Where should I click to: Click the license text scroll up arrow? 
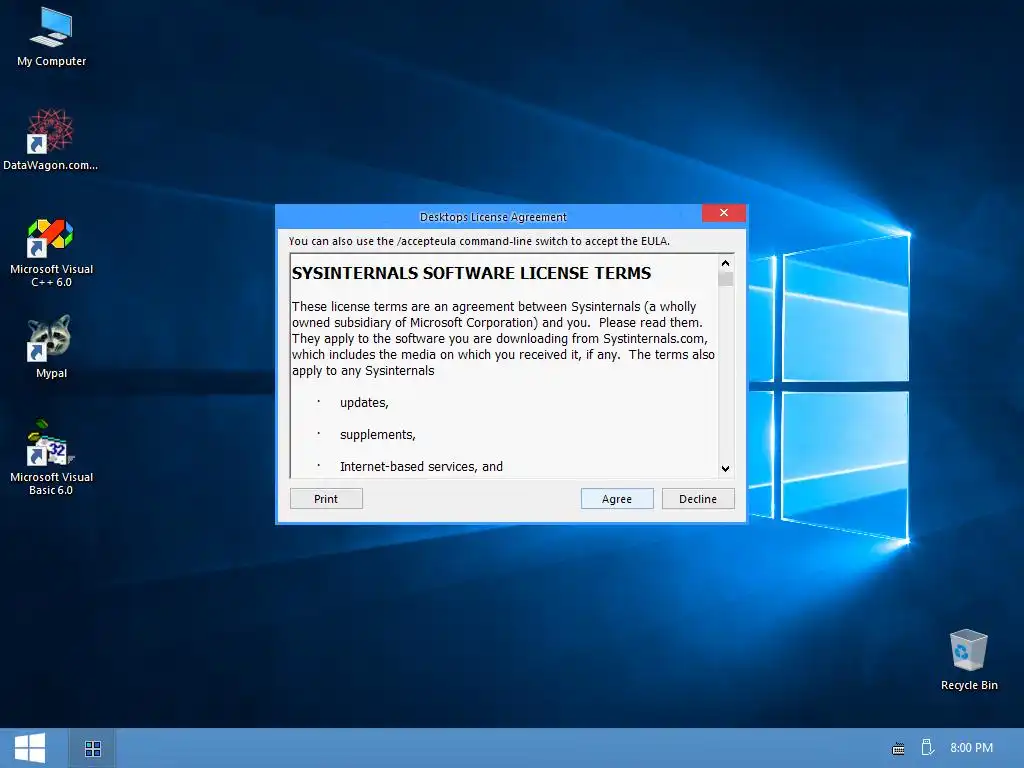[x=726, y=263]
